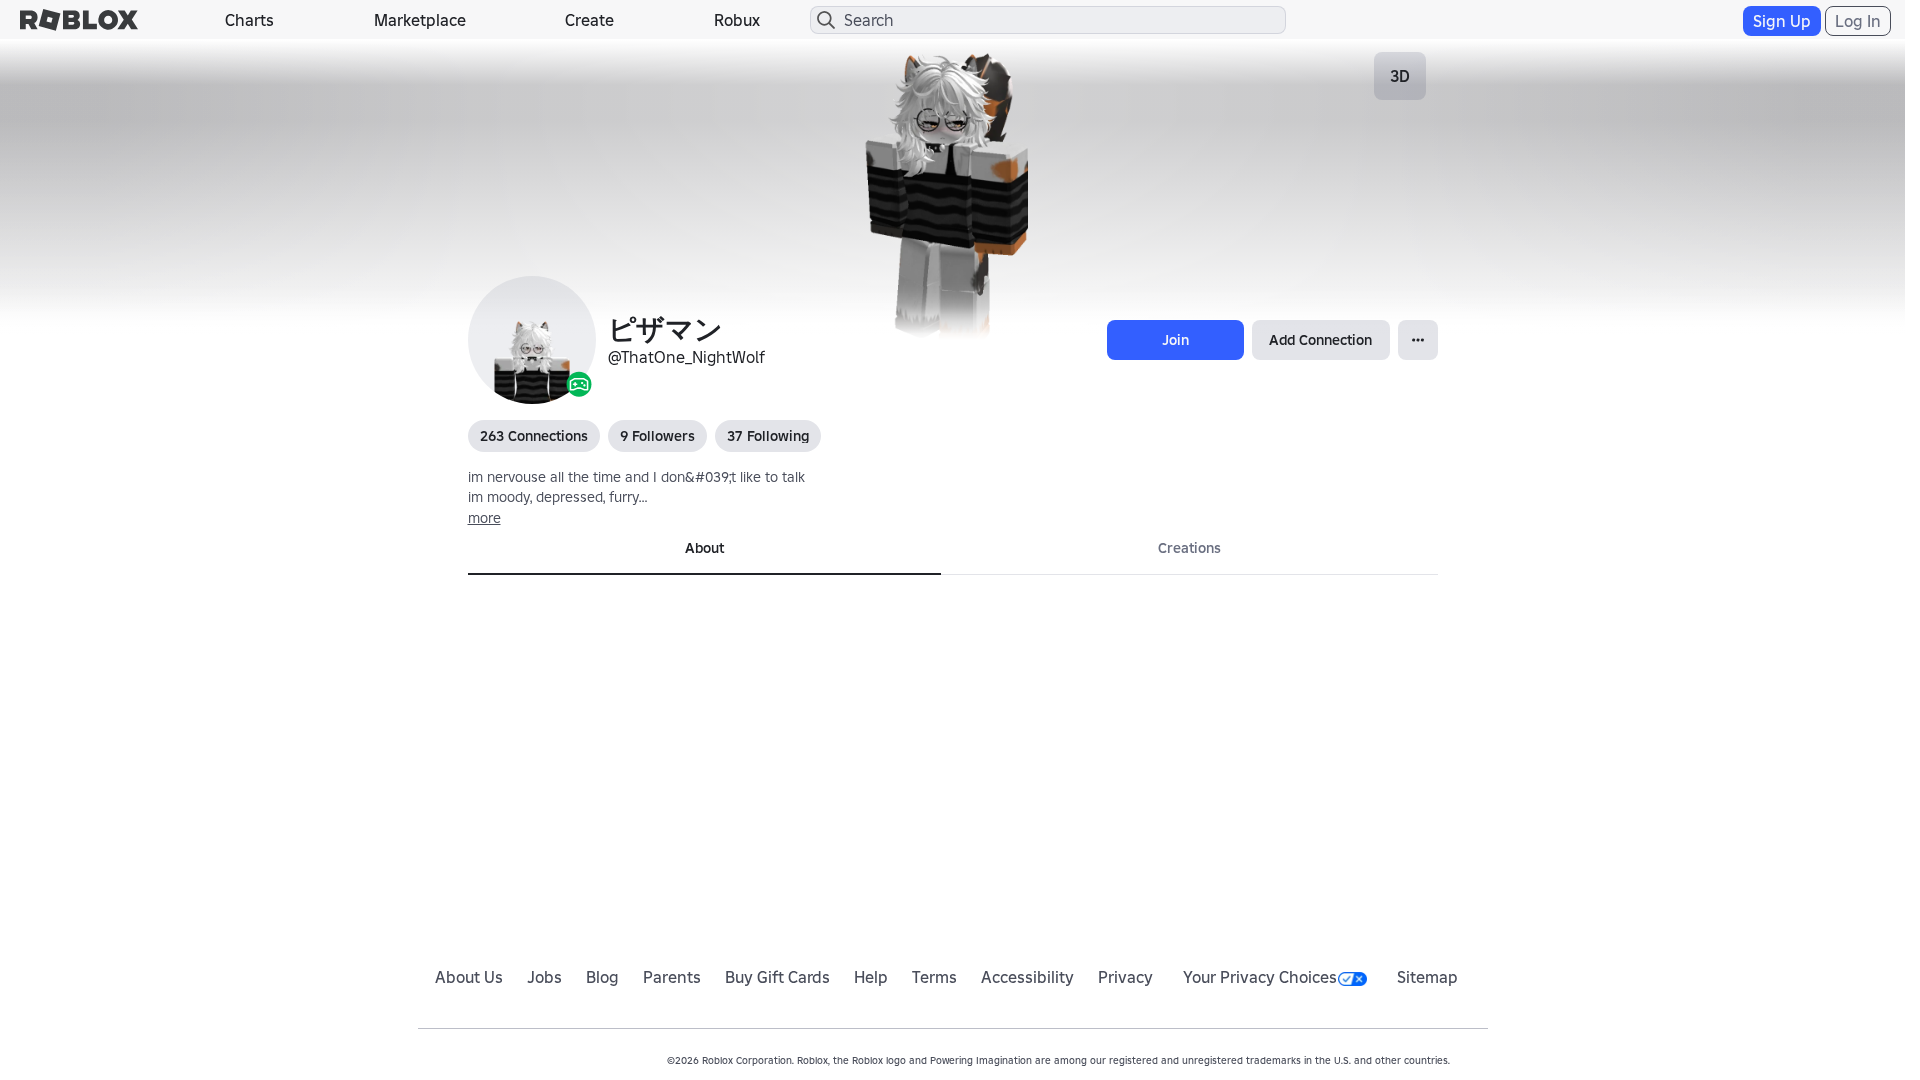Click the green in-game status icon
The image size is (1920, 1080).
point(579,385)
